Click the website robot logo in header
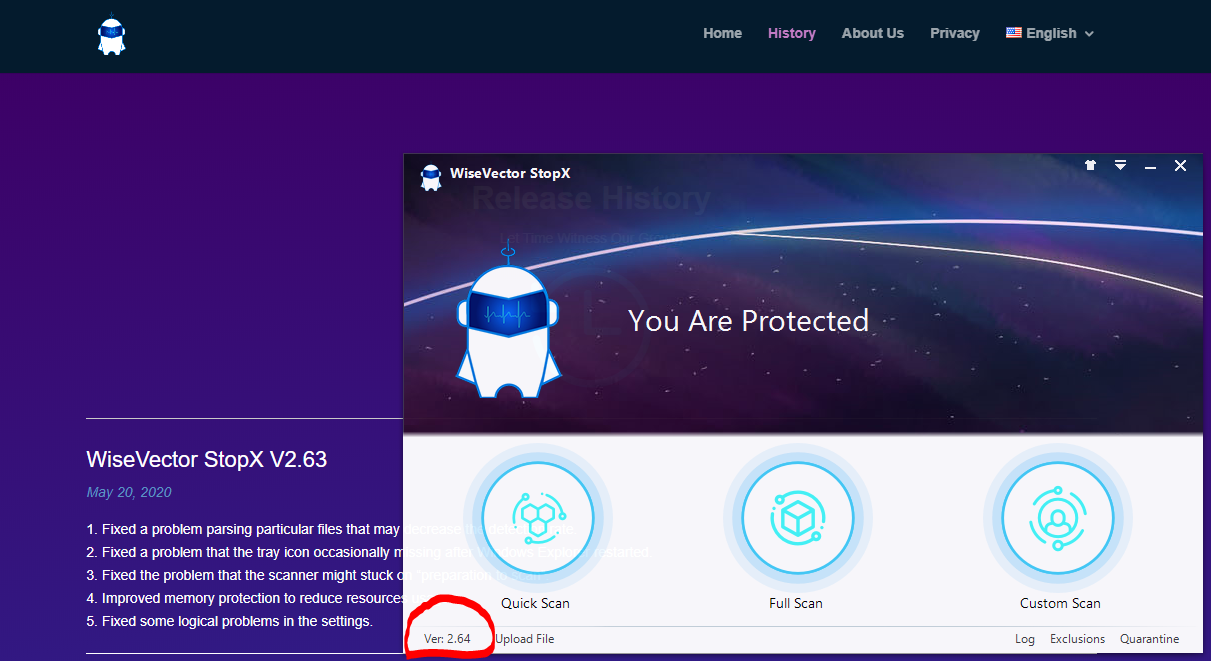1211x661 pixels. pyautogui.click(x=111, y=36)
